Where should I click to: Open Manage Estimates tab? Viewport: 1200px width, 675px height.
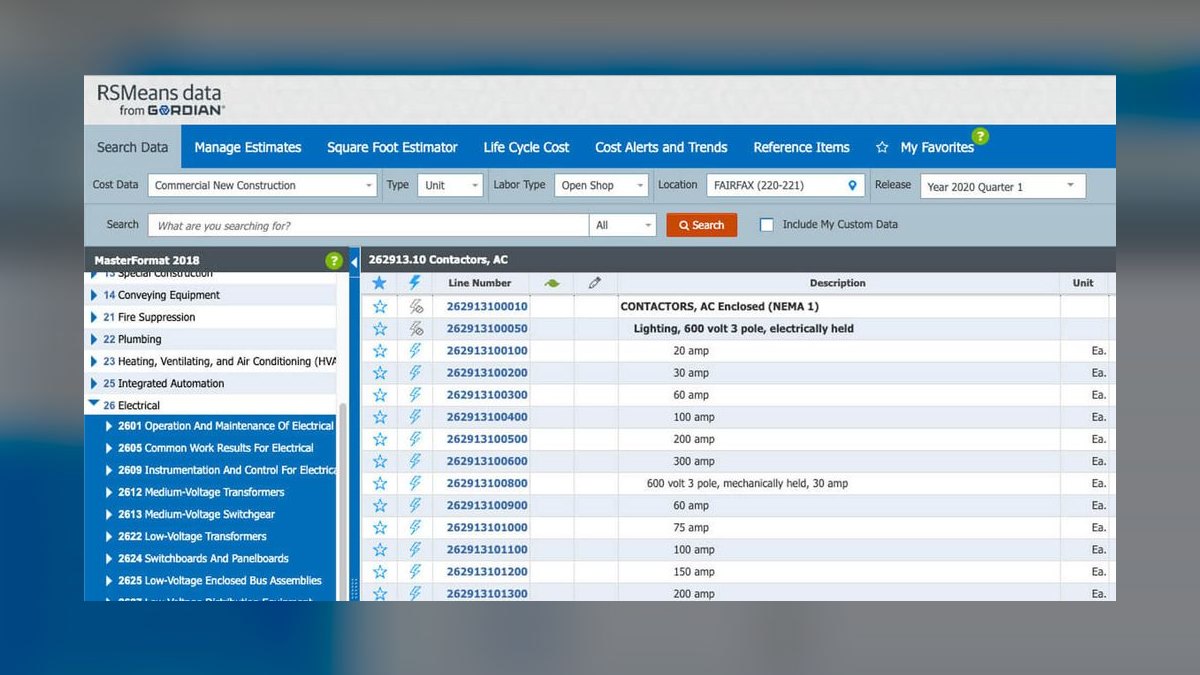pyautogui.click(x=248, y=147)
